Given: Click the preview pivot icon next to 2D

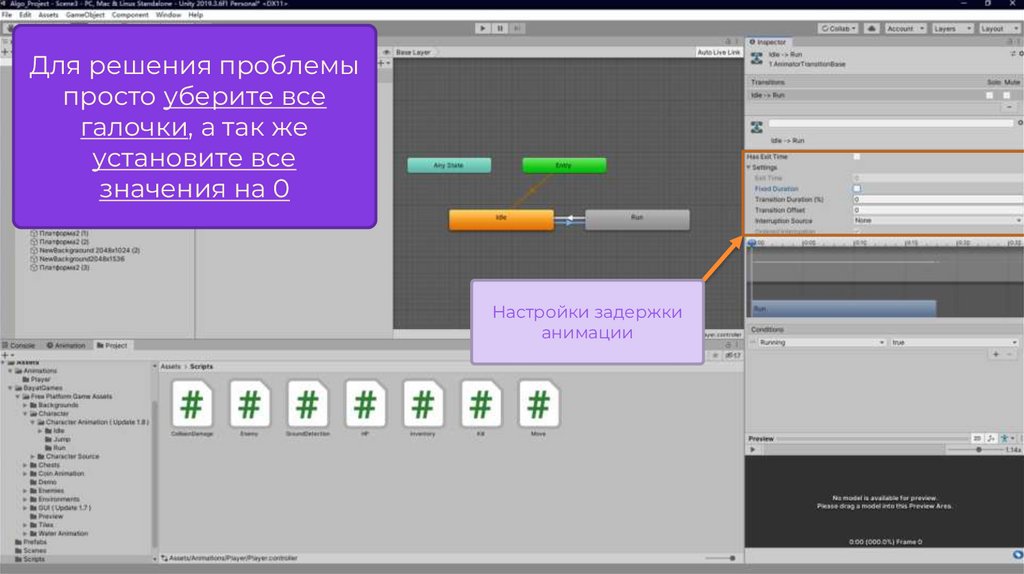Looking at the screenshot, I should click(991, 438).
